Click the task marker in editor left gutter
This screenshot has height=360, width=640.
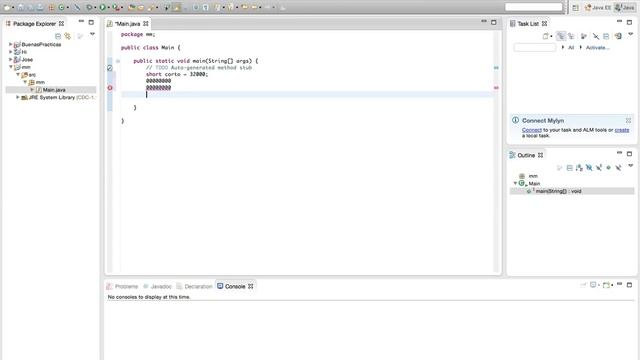(110, 68)
